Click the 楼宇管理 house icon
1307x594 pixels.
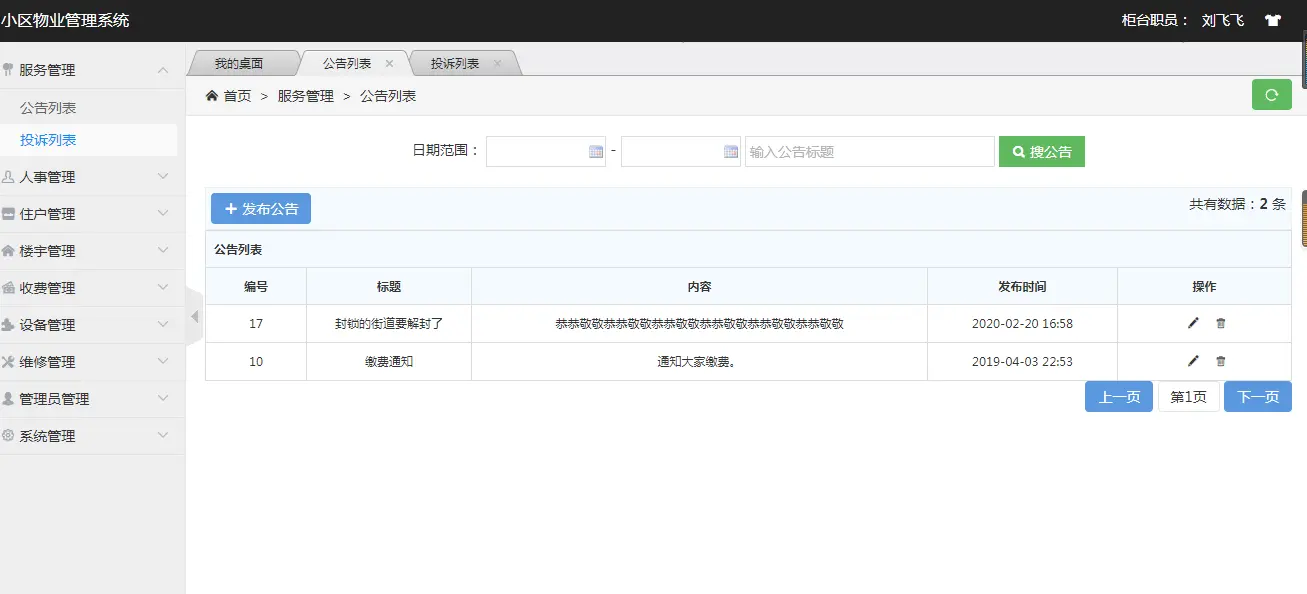(x=9, y=251)
